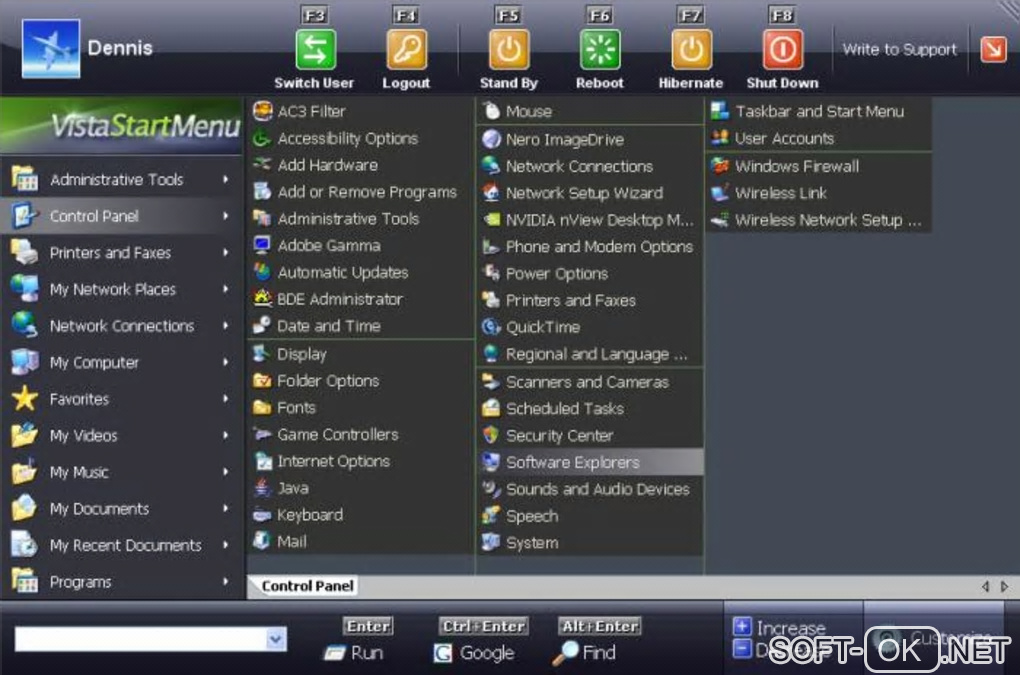Open Game Controllers icon
The height and width of the screenshot is (675, 1020).
coord(262,434)
